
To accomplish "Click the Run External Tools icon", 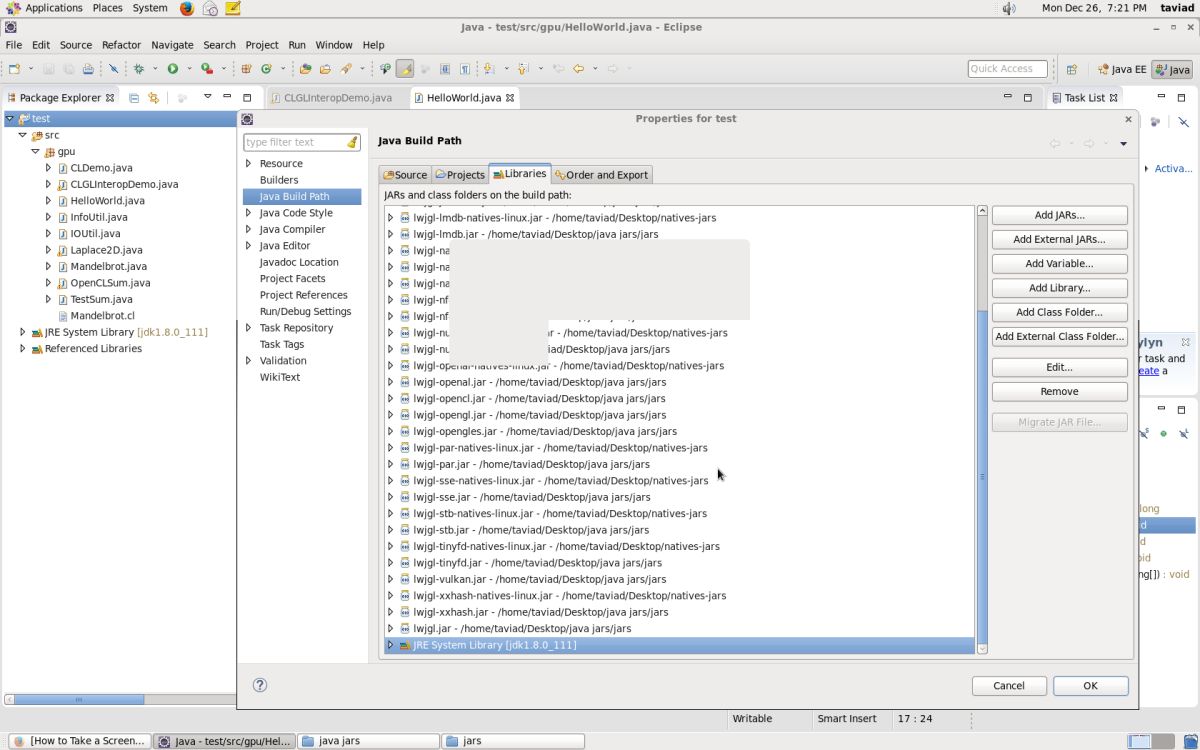I will [x=206, y=69].
